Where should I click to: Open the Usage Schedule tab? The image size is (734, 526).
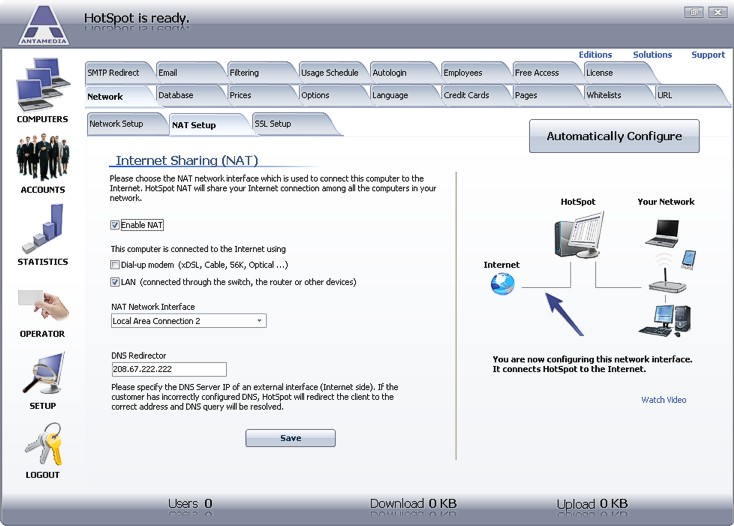click(x=330, y=73)
